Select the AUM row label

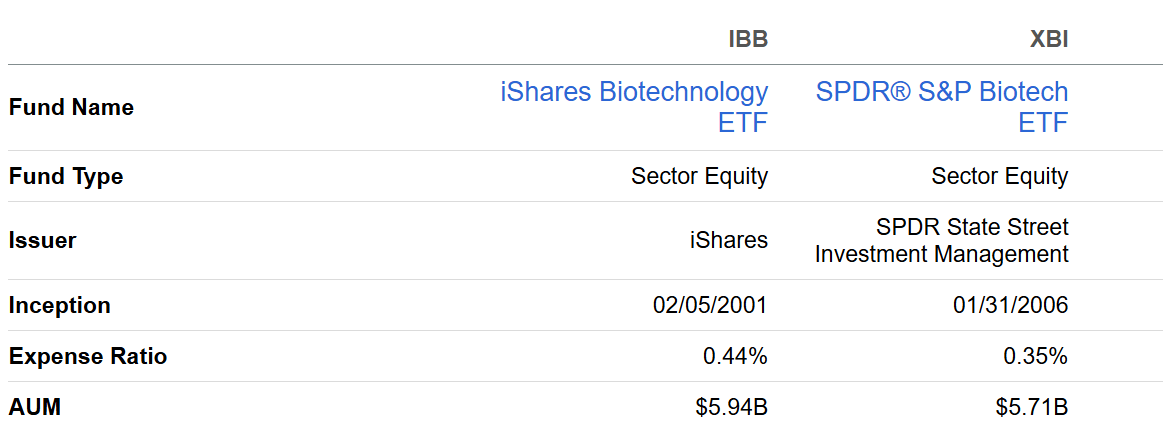pyautogui.click(x=34, y=407)
